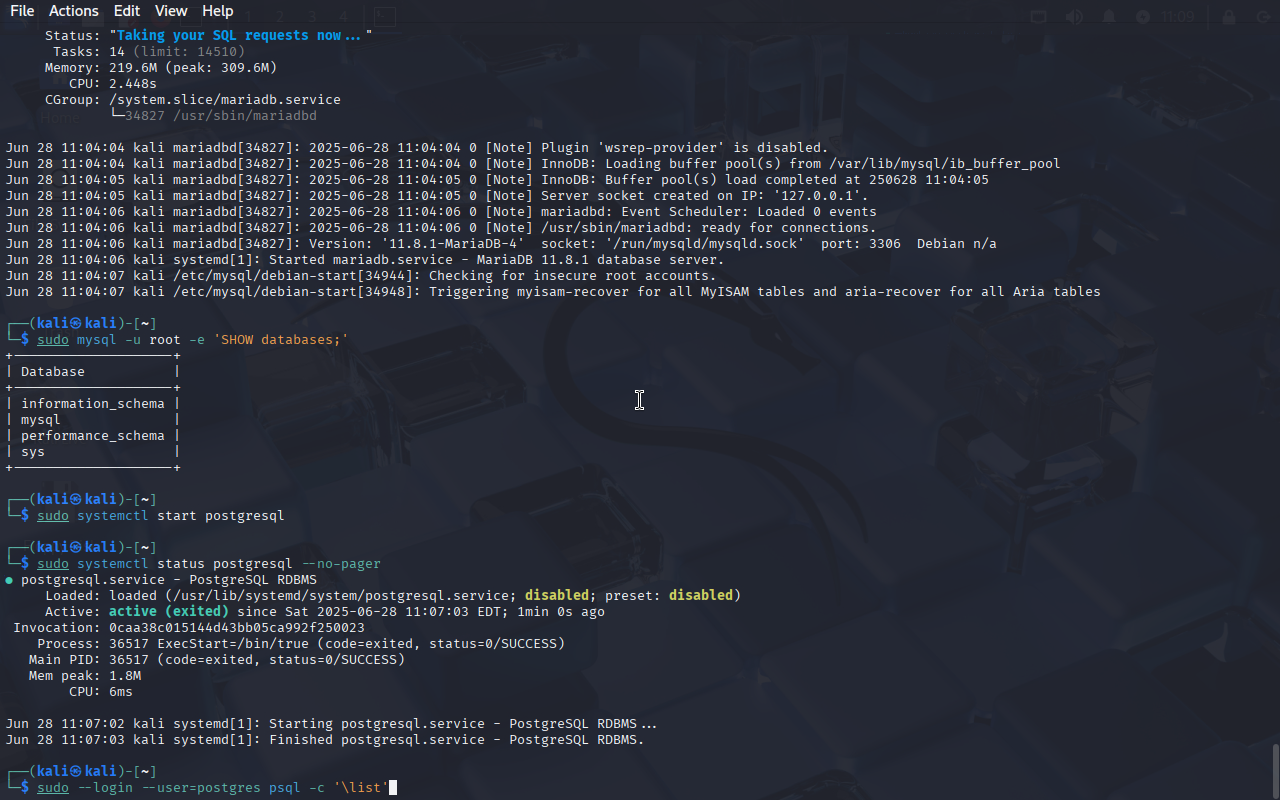Click the 'SHOW databases;' command text

coord(281,340)
